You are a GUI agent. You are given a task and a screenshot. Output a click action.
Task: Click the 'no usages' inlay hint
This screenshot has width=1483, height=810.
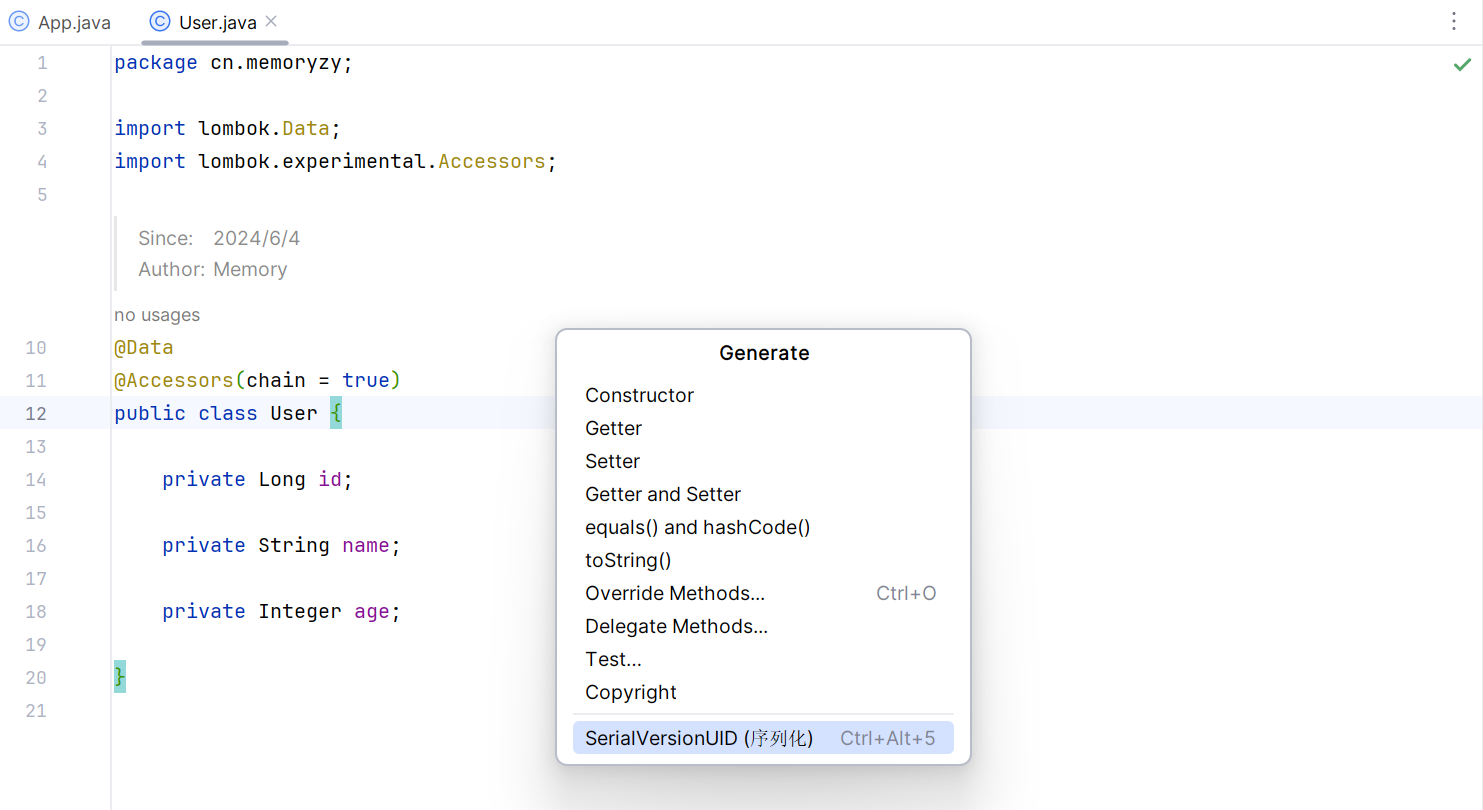[157, 315]
